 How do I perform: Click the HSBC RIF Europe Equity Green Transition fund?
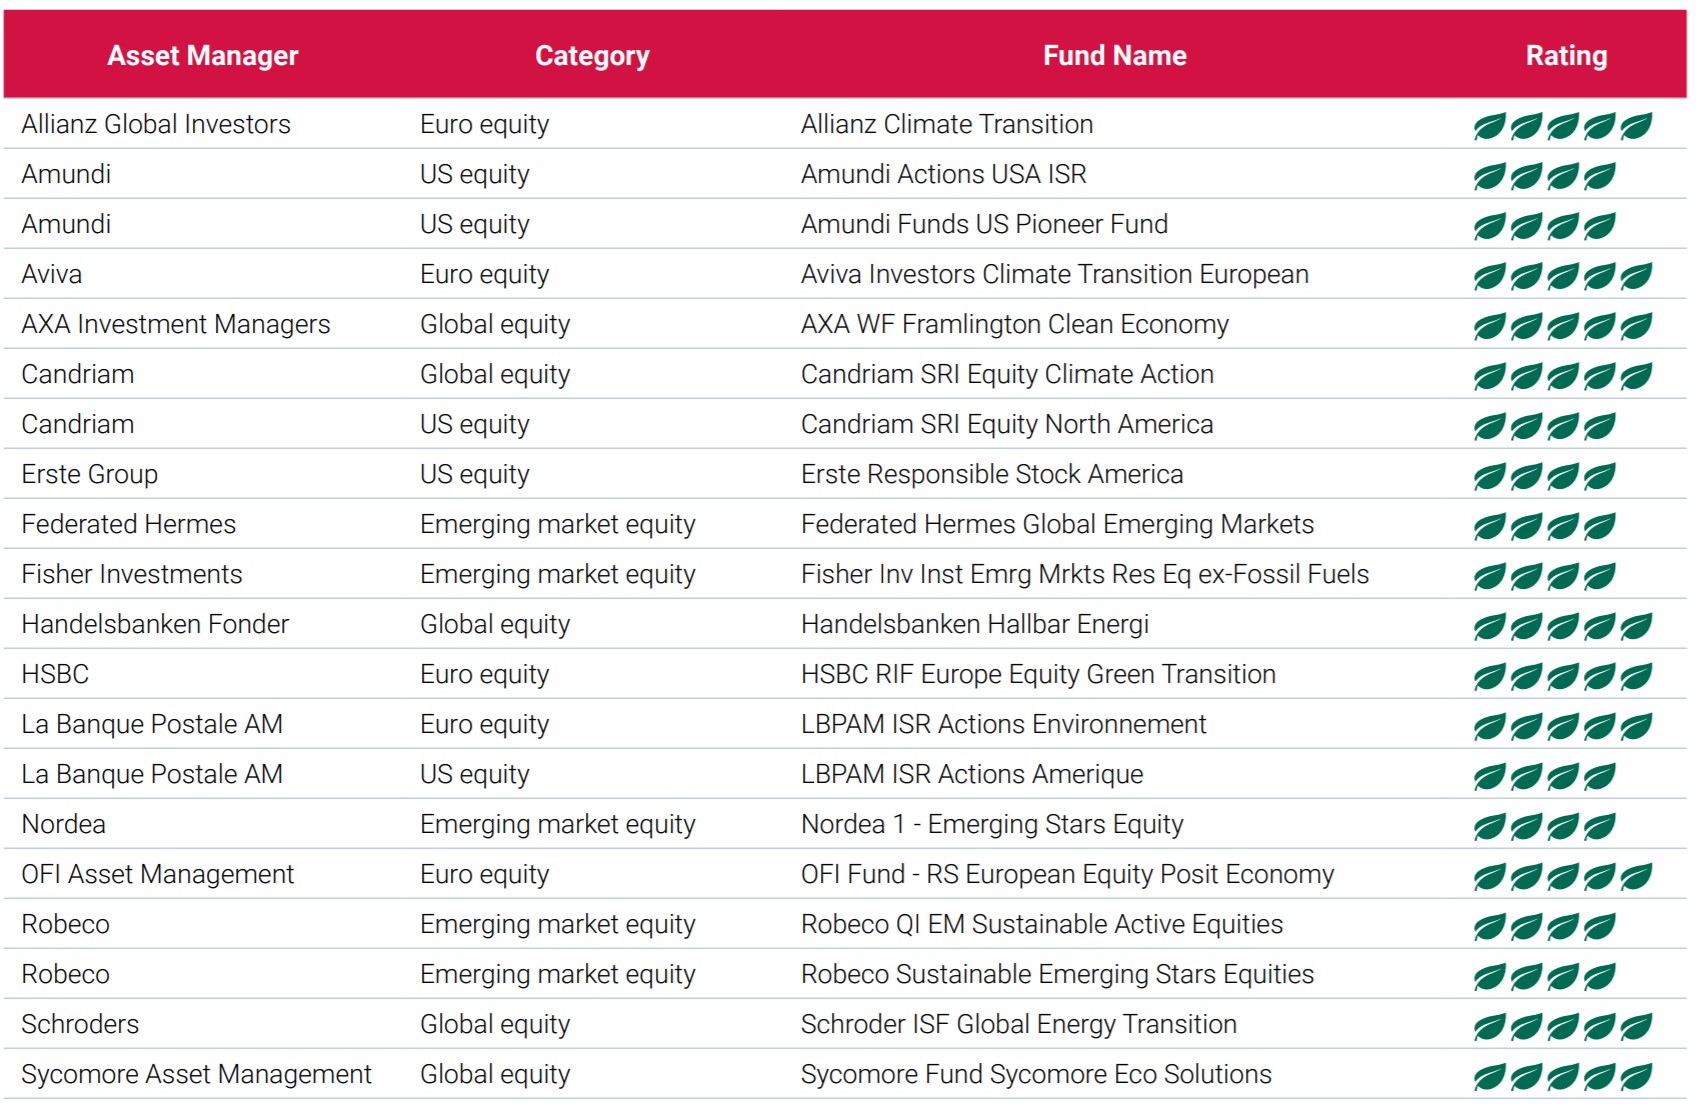[x=1038, y=674]
